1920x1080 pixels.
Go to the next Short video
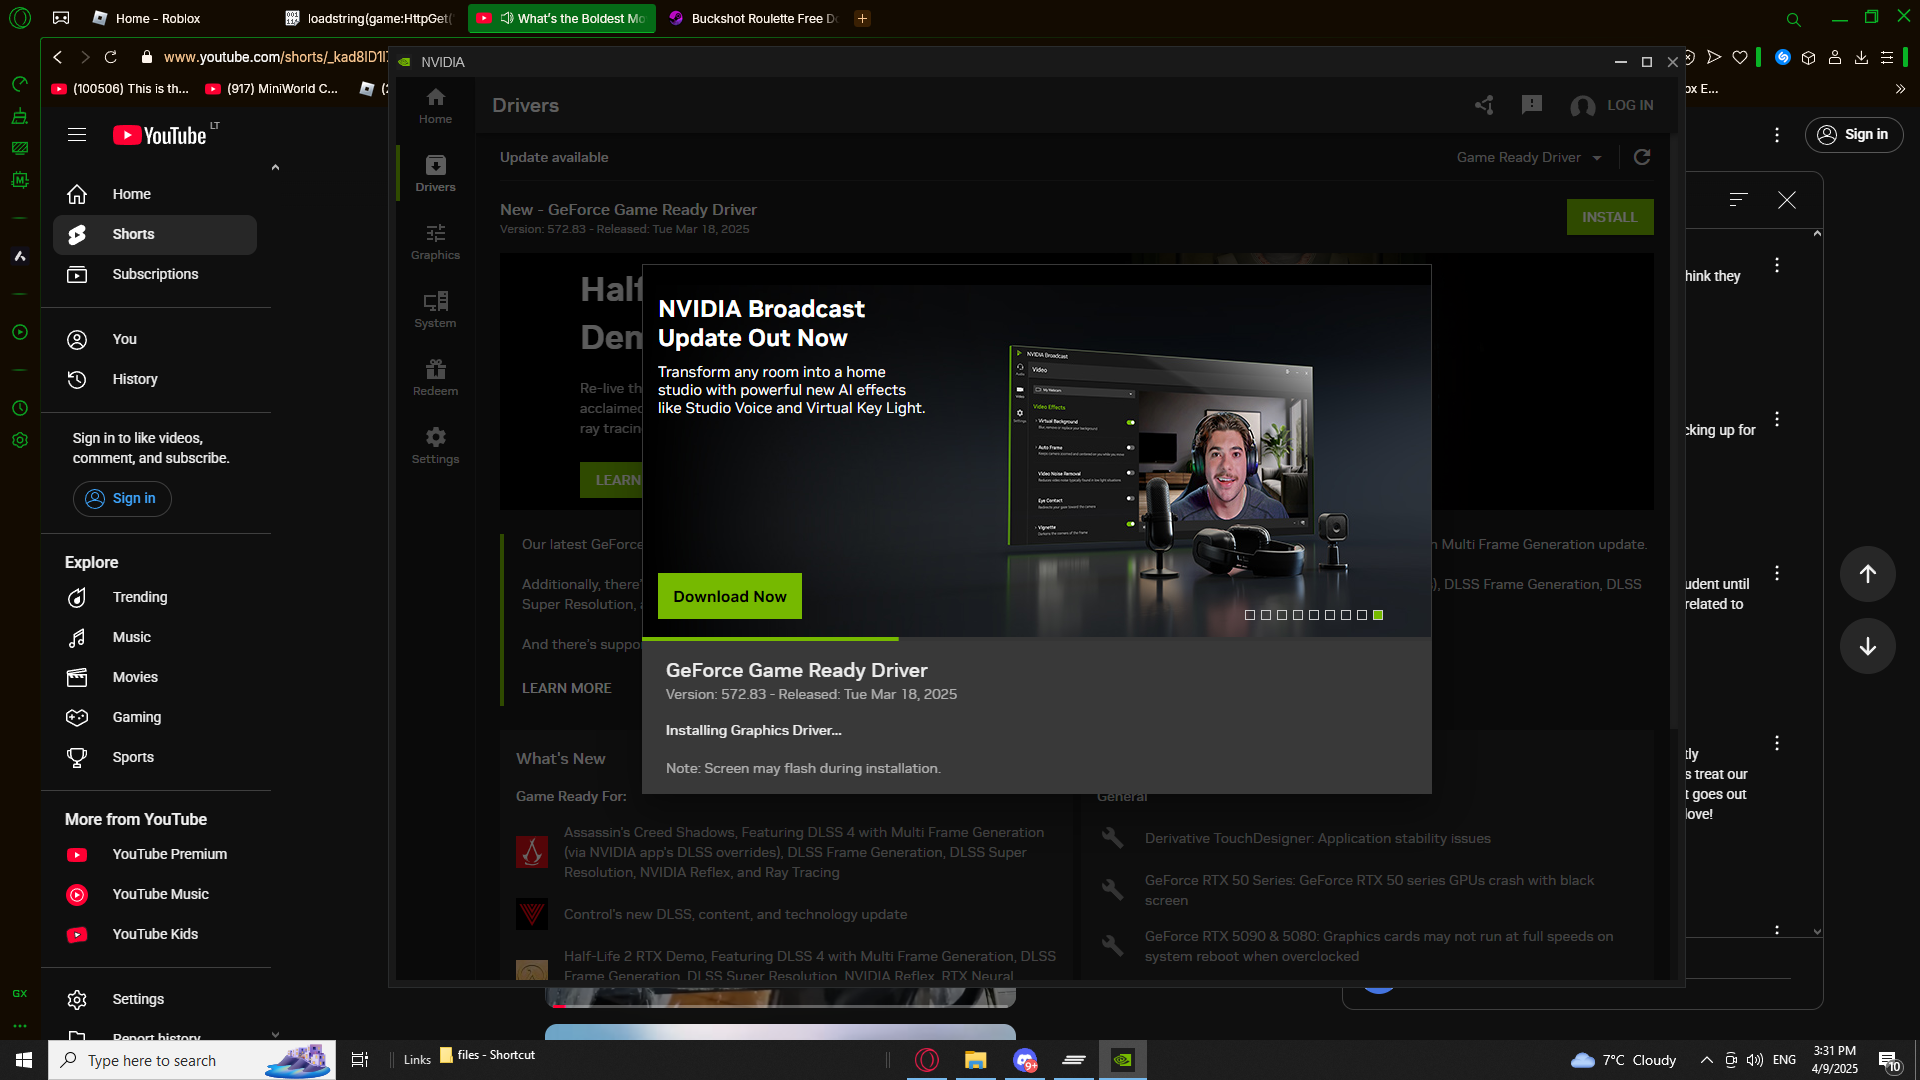pos(1867,646)
